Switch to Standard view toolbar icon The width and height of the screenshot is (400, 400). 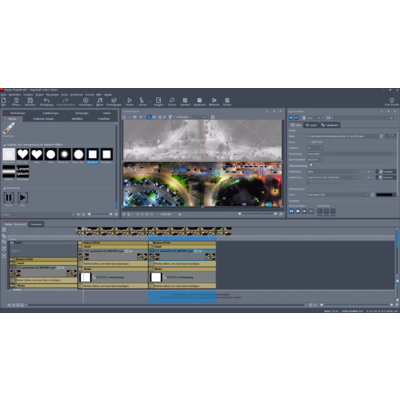click(x=185, y=101)
